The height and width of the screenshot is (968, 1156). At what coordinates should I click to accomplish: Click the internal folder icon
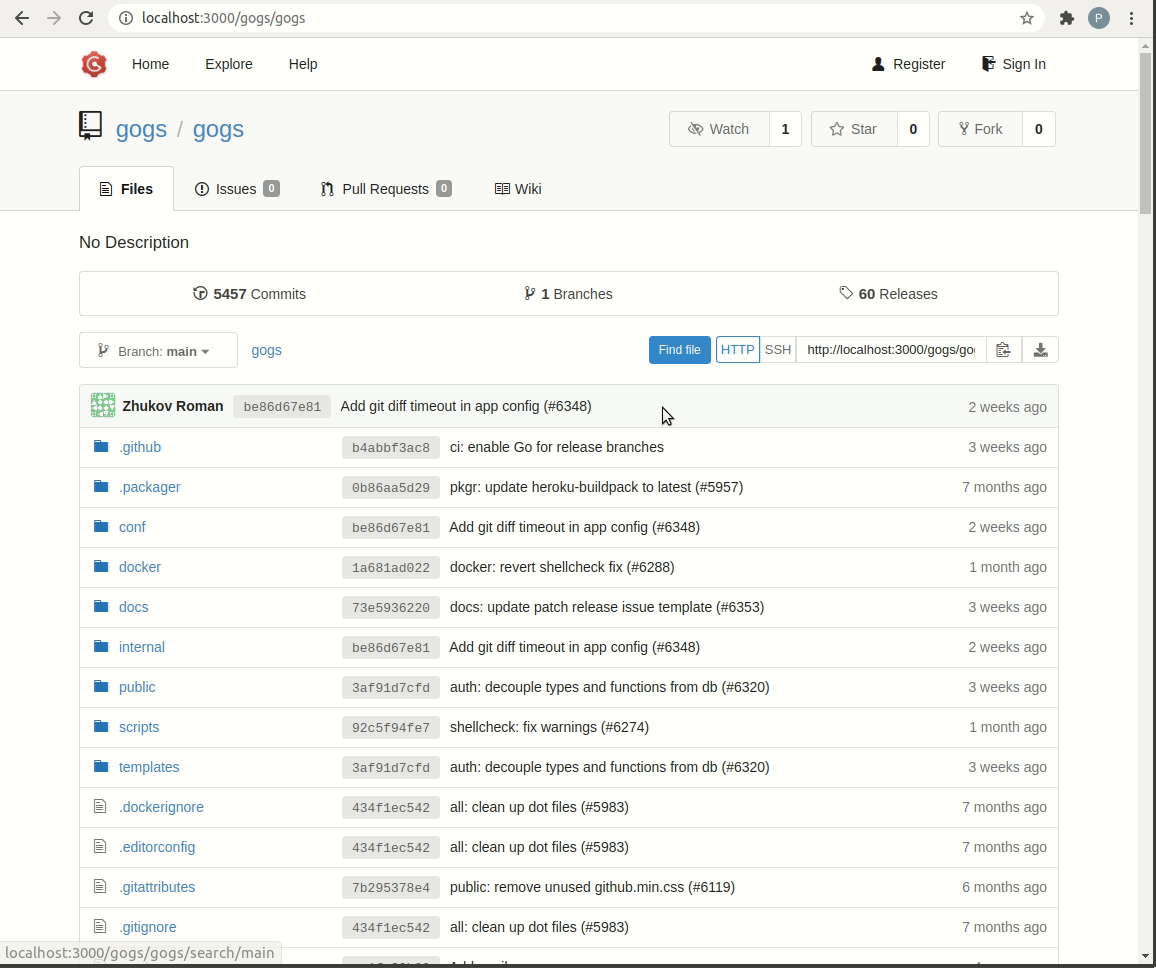pos(101,647)
